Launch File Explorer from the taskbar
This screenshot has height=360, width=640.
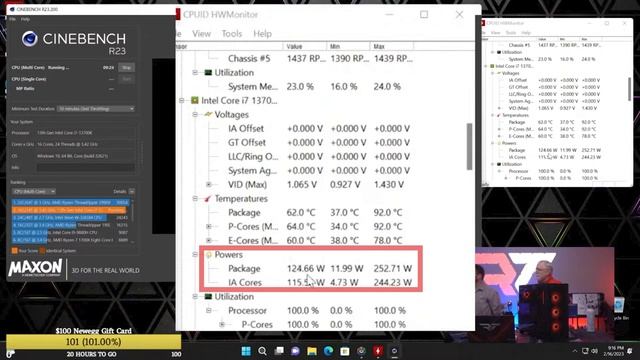(x=312, y=351)
